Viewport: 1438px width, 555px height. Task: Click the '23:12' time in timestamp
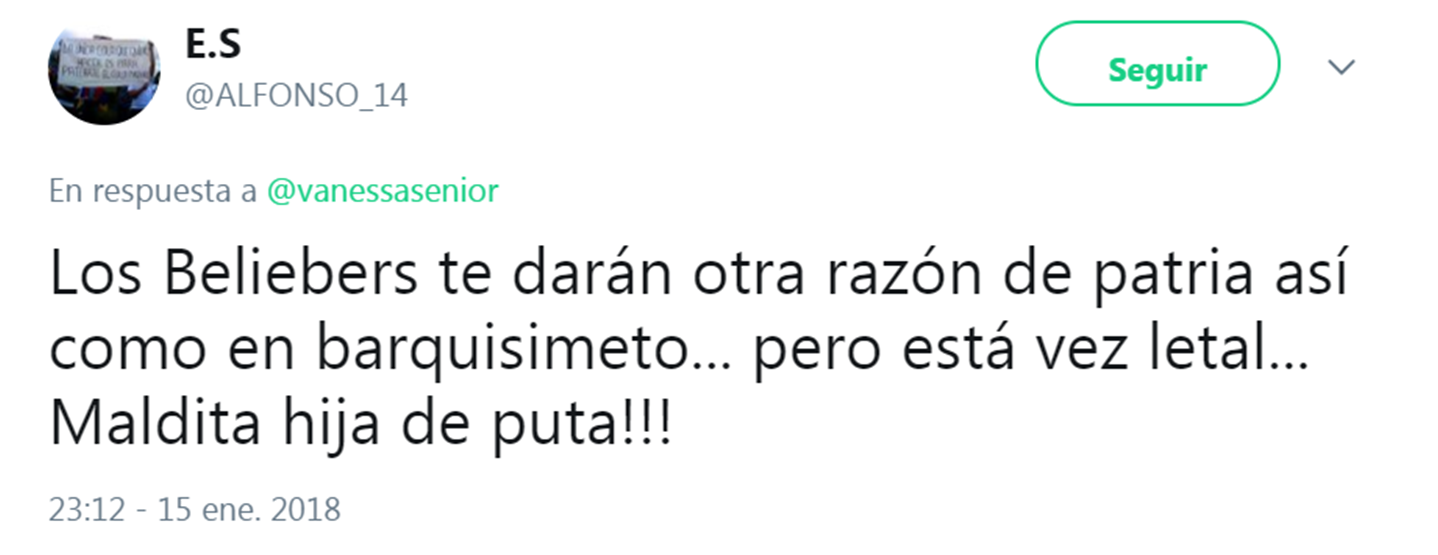click(85, 510)
